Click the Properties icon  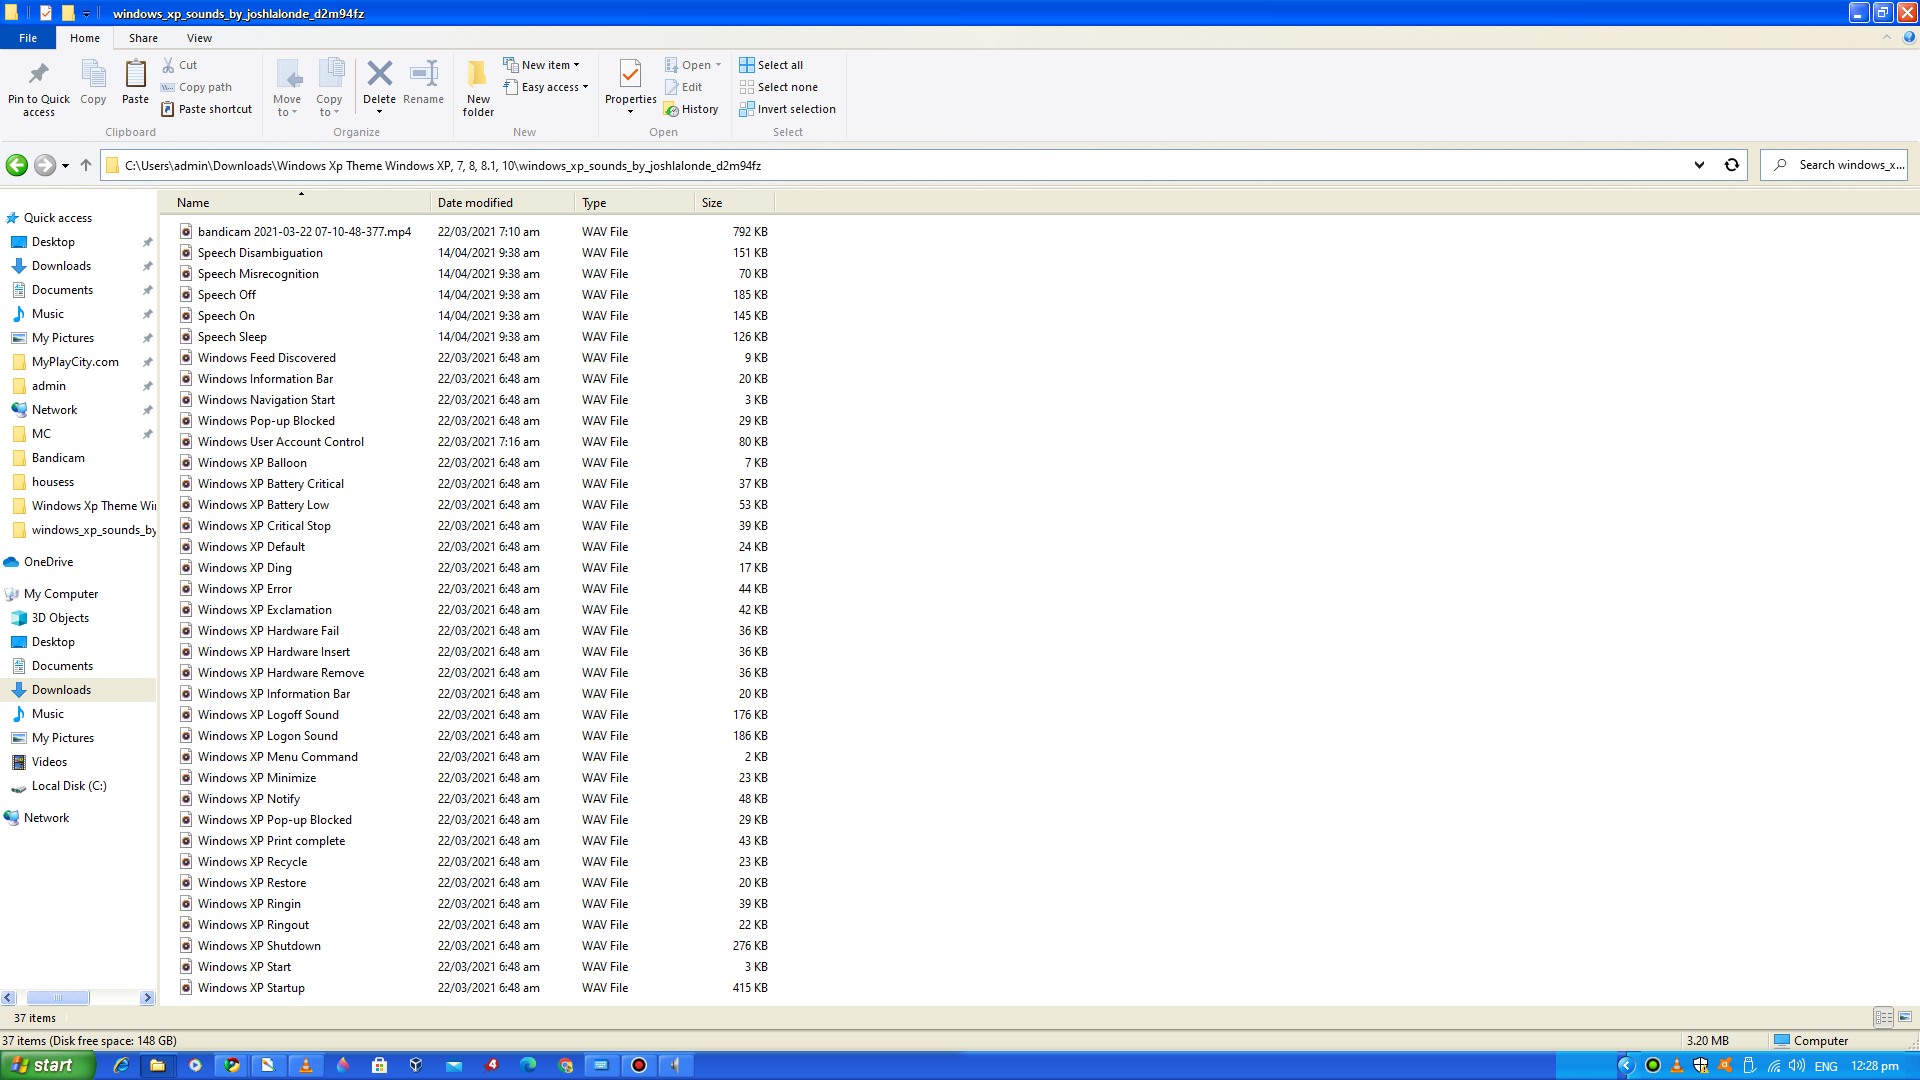coord(630,75)
